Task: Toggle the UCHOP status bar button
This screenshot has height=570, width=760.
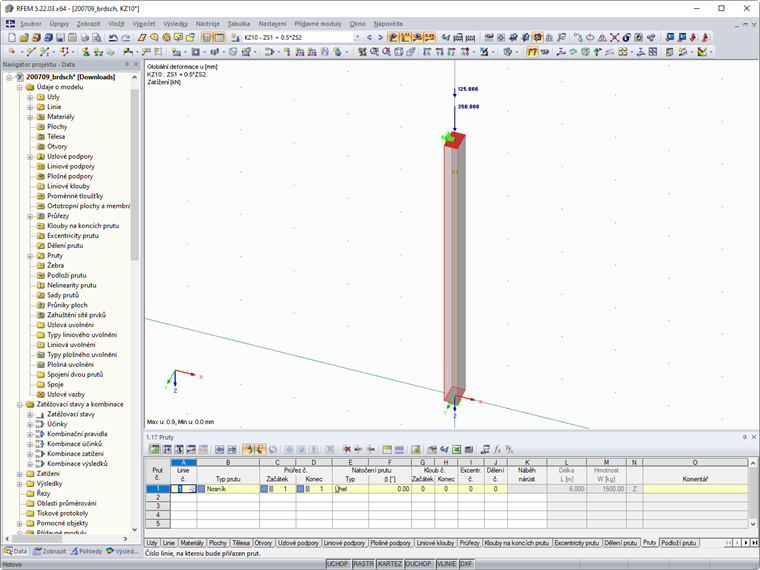Action: click(337, 564)
